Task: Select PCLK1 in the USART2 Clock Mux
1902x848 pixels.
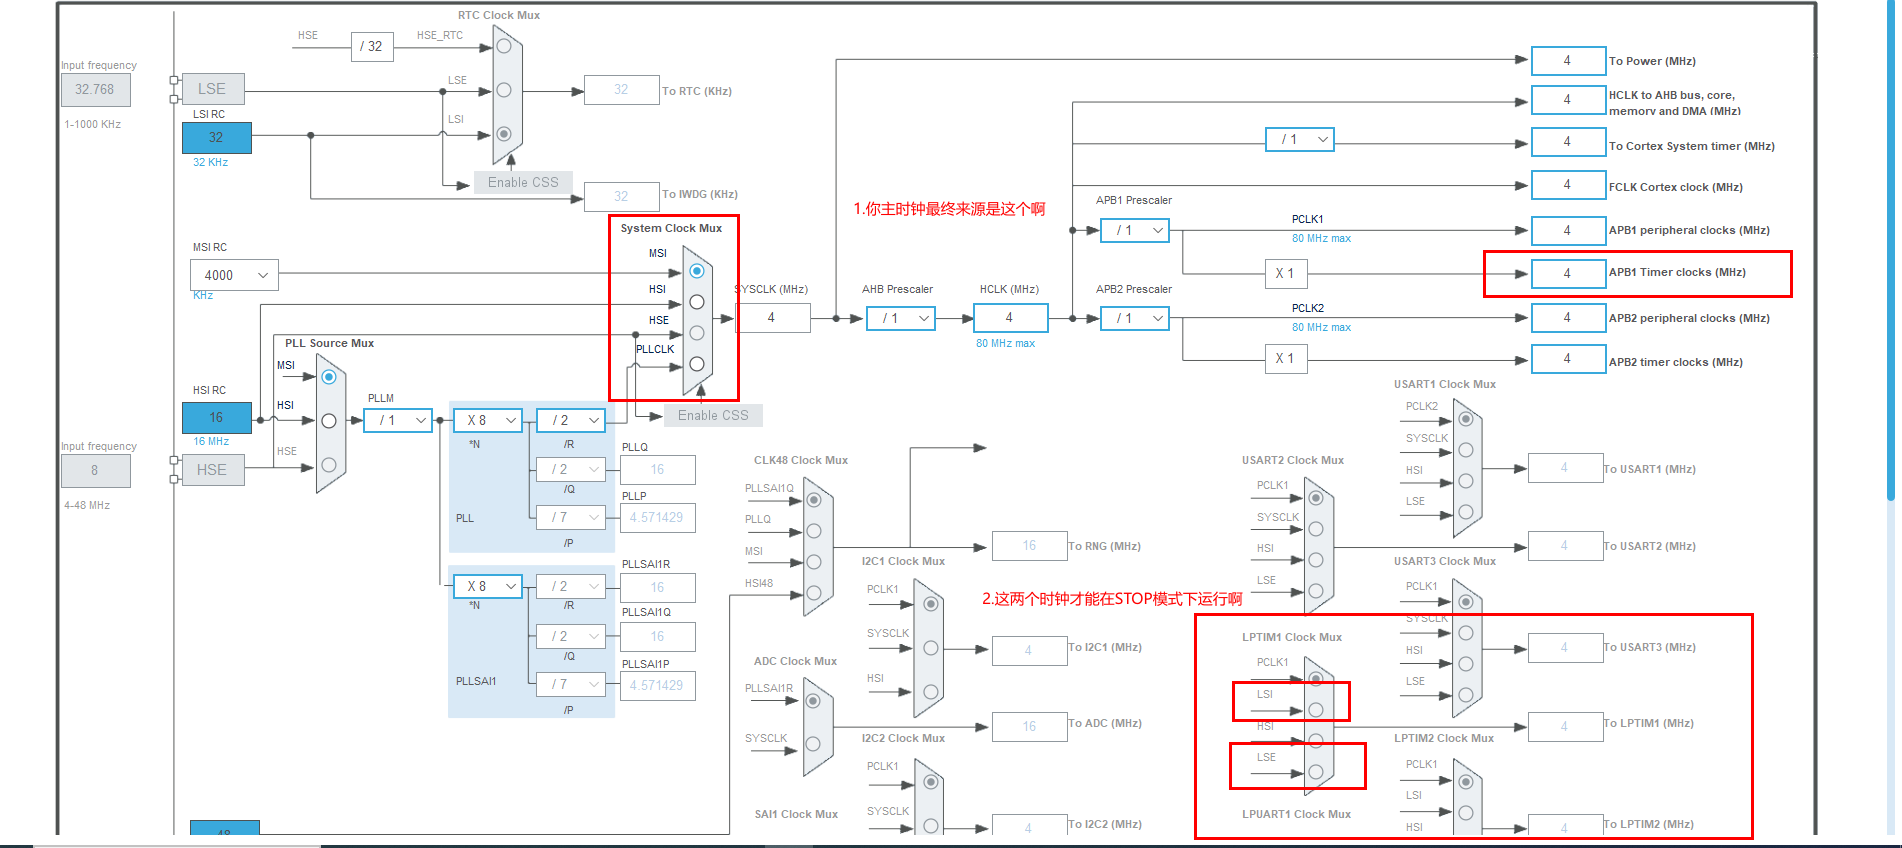Action: click(x=1316, y=498)
